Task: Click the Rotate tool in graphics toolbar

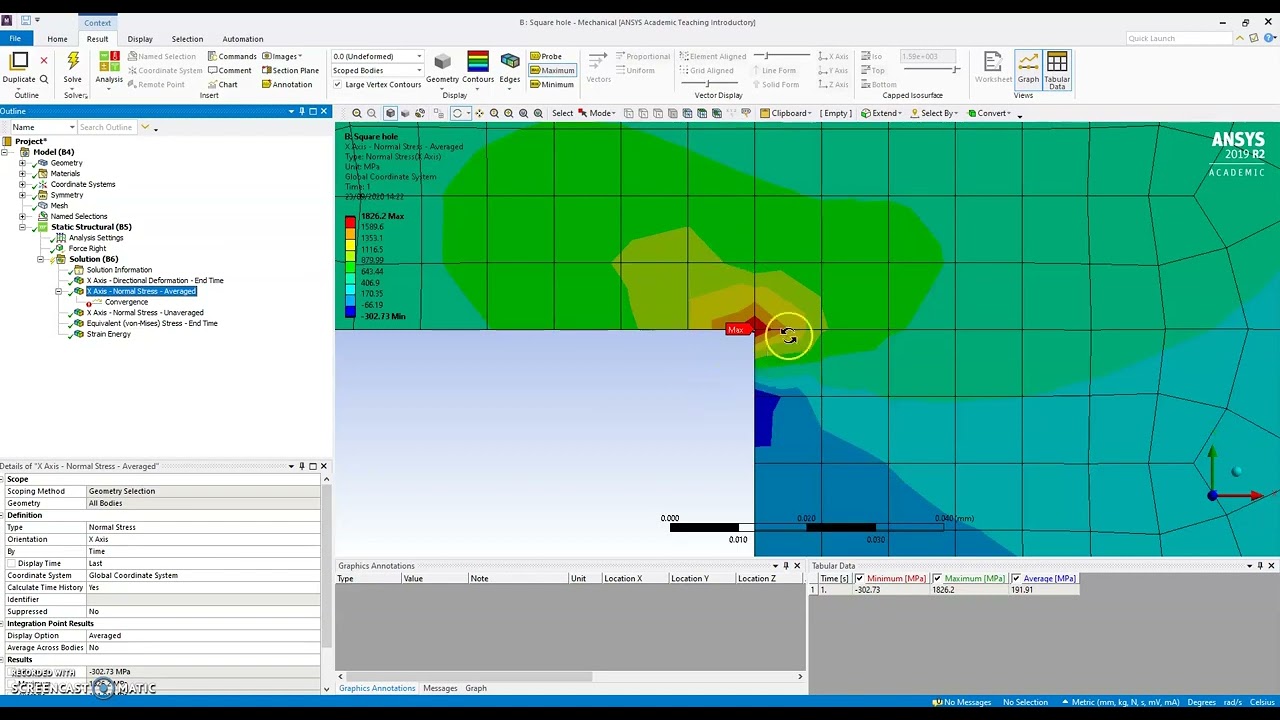Action: pos(457,113)
